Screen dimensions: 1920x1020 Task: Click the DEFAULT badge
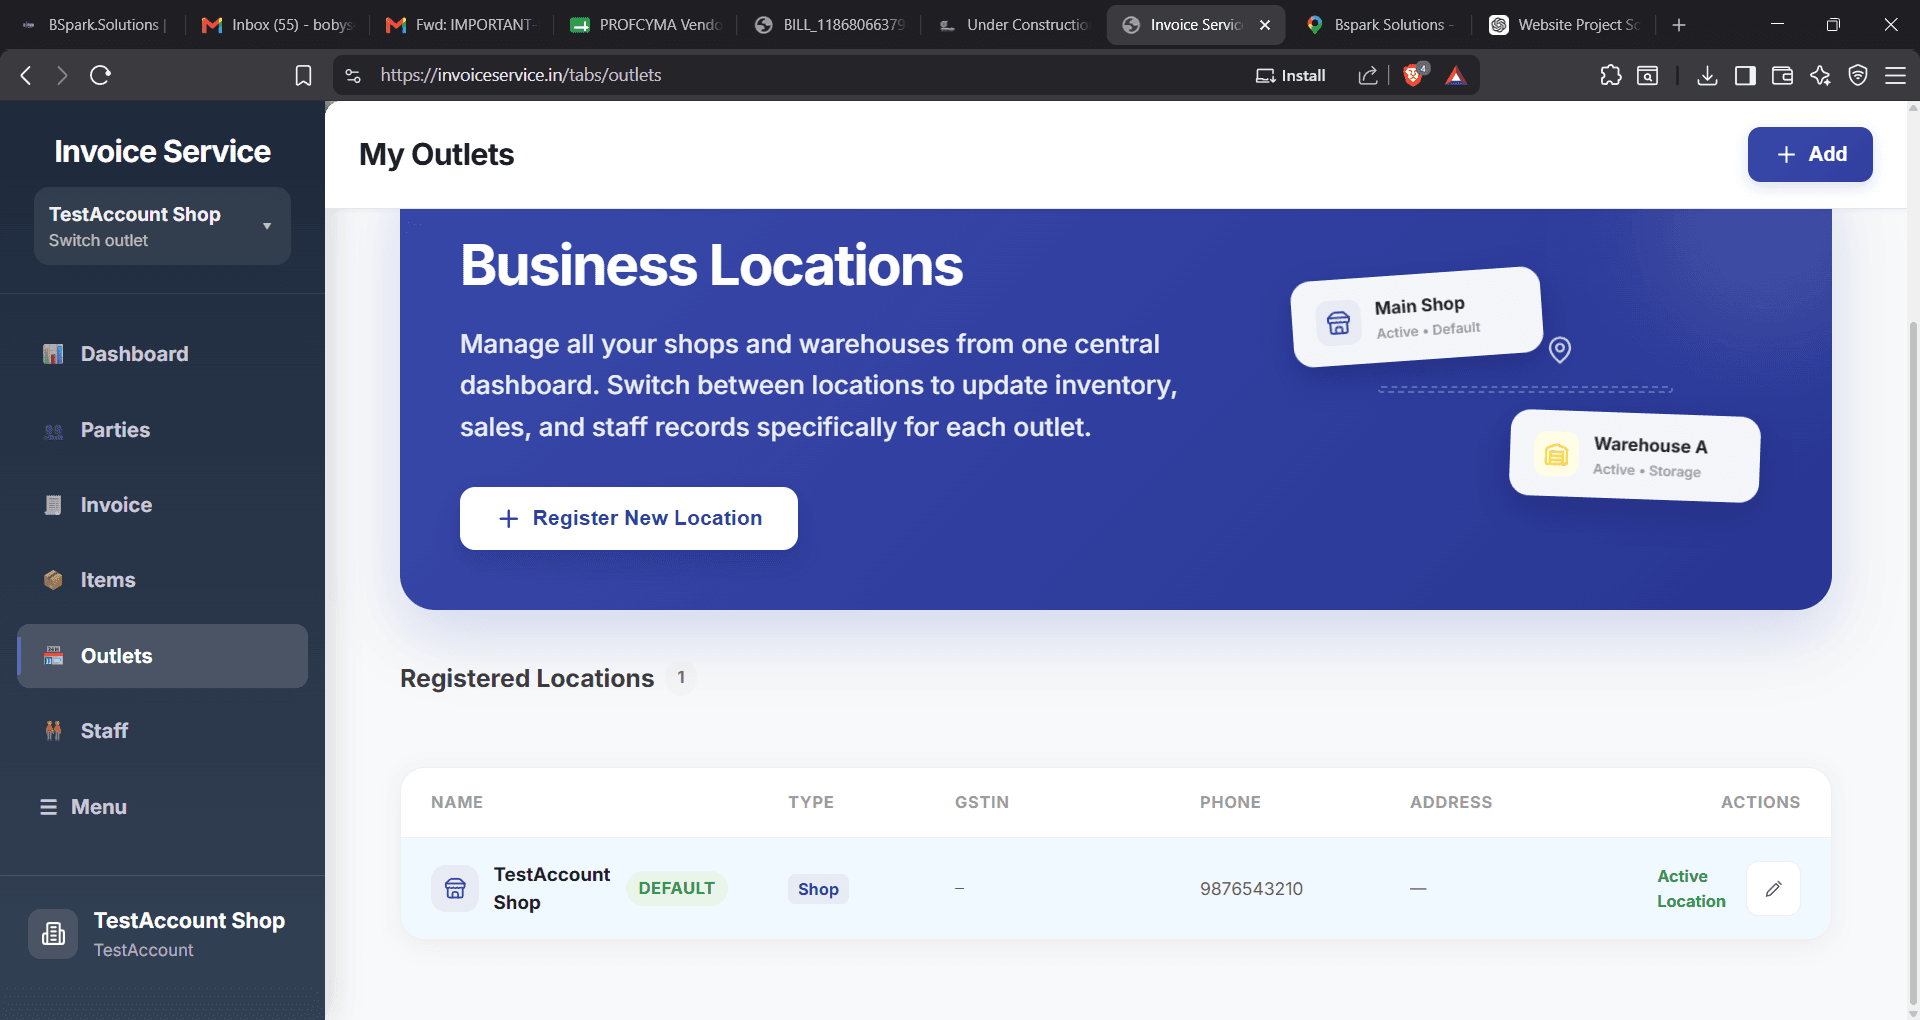point(677,888)
